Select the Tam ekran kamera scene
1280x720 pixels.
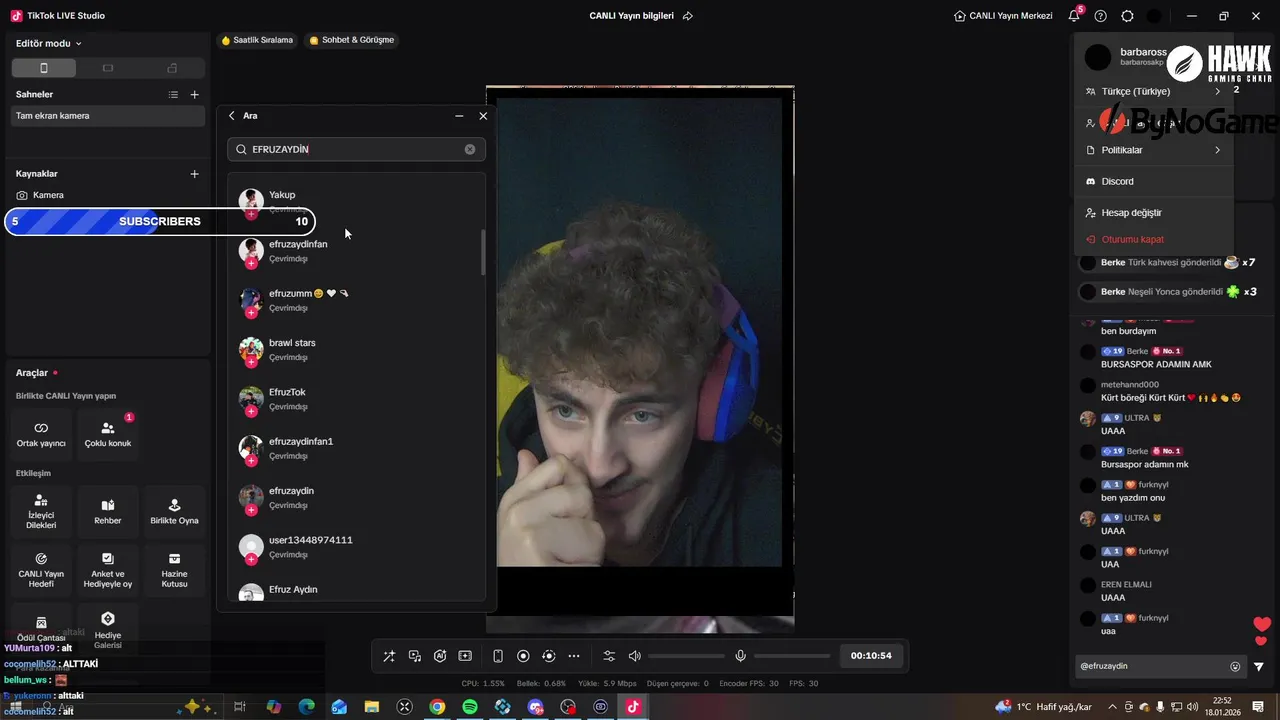coord(107,116)
